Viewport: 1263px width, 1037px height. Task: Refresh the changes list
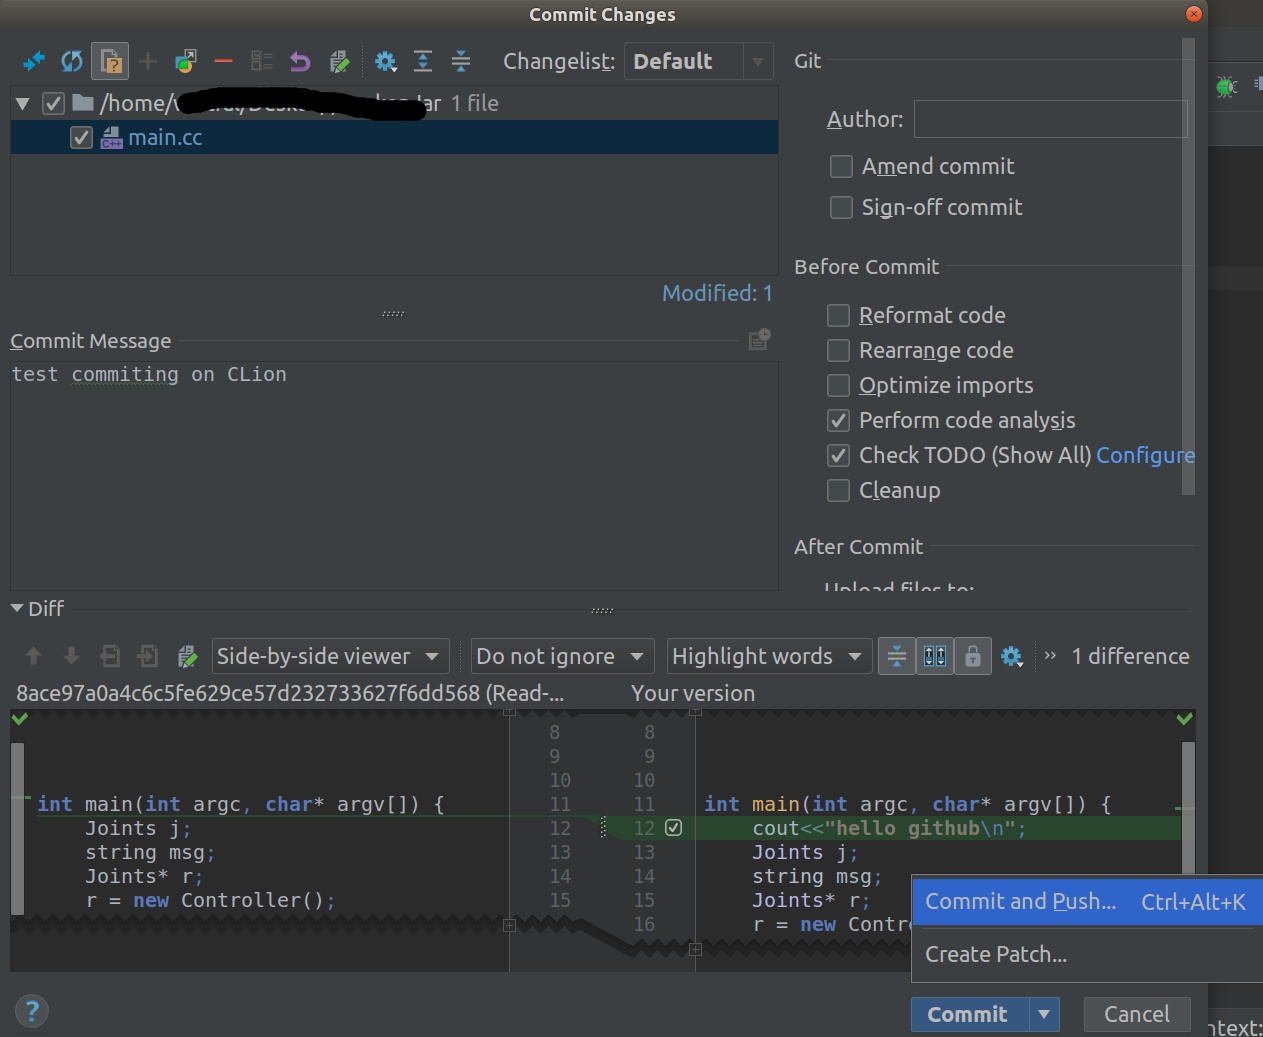[x=71, y=61]
